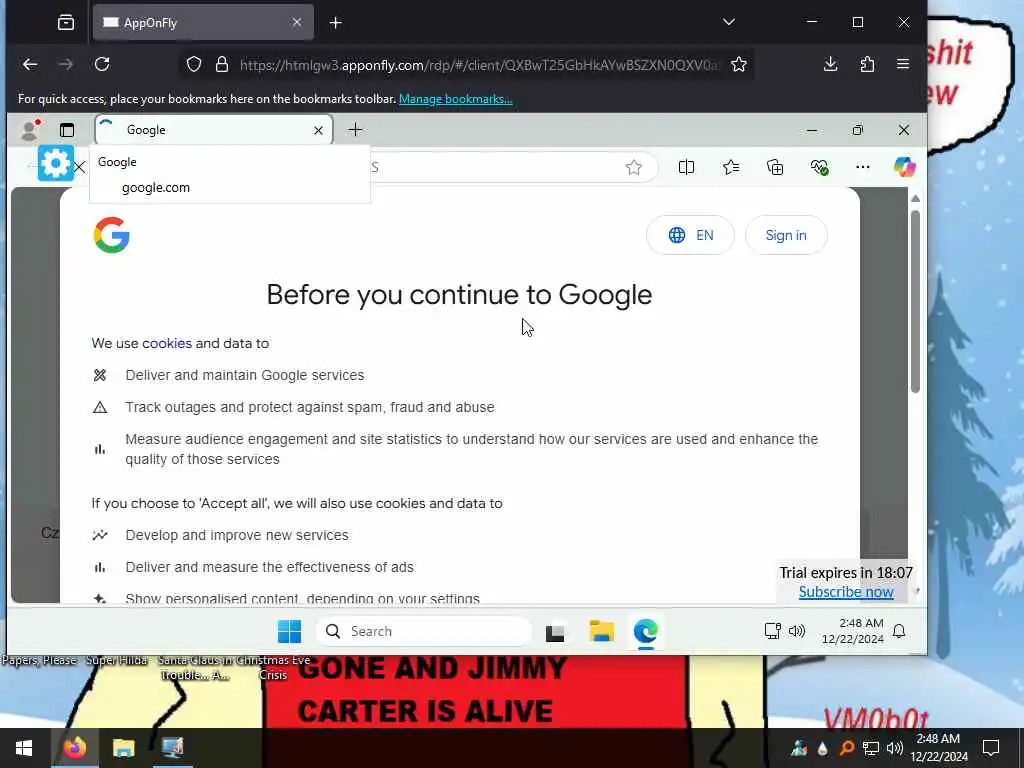Toggle Edge split screen icon
The width and height of the screenshot is (1024, 768).
tap(686, 167)
